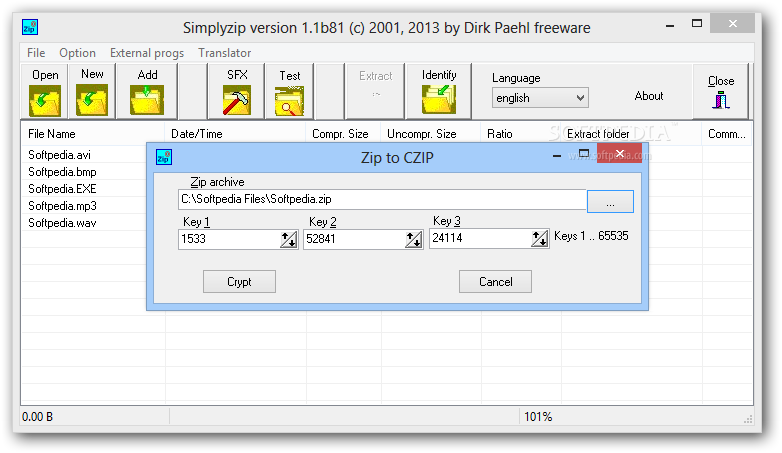This screenshot has height=453, width=782.
Task: Adjust Key 3 with its spin arrows
Action: (x=539, y=238)
